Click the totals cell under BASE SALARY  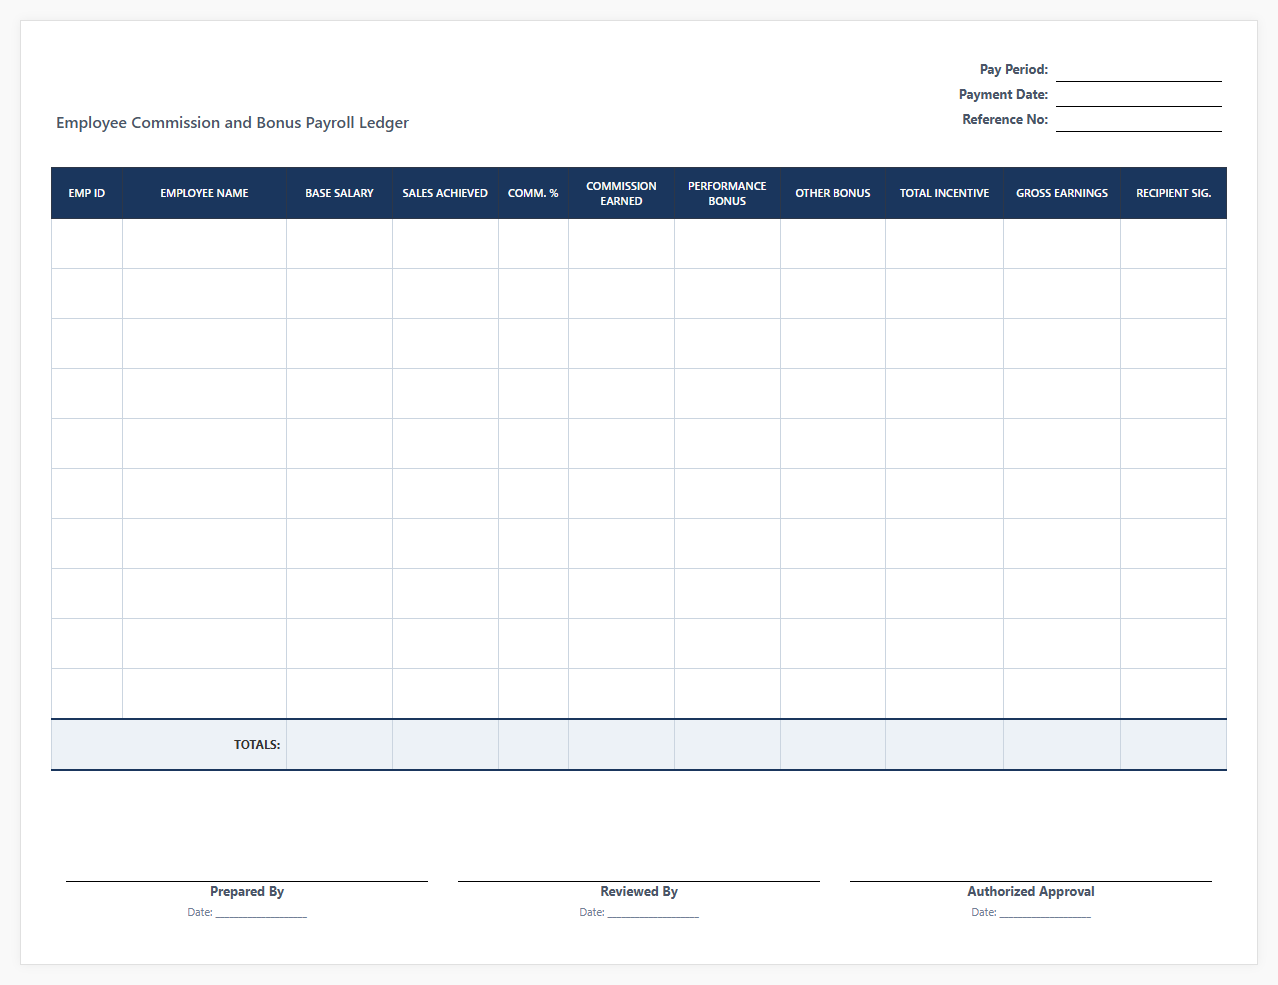click(x=339, y=745)
